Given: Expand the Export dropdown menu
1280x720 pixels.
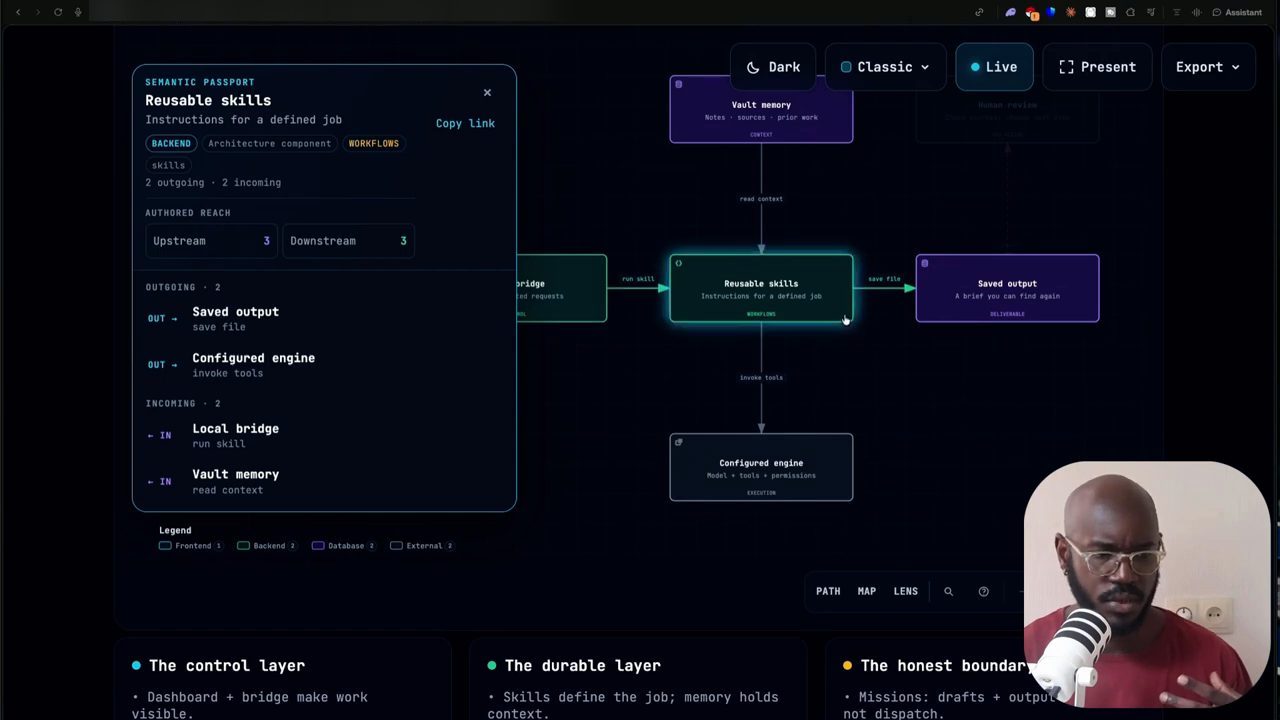Looking at the screenshot, I should pos(1207,67).
